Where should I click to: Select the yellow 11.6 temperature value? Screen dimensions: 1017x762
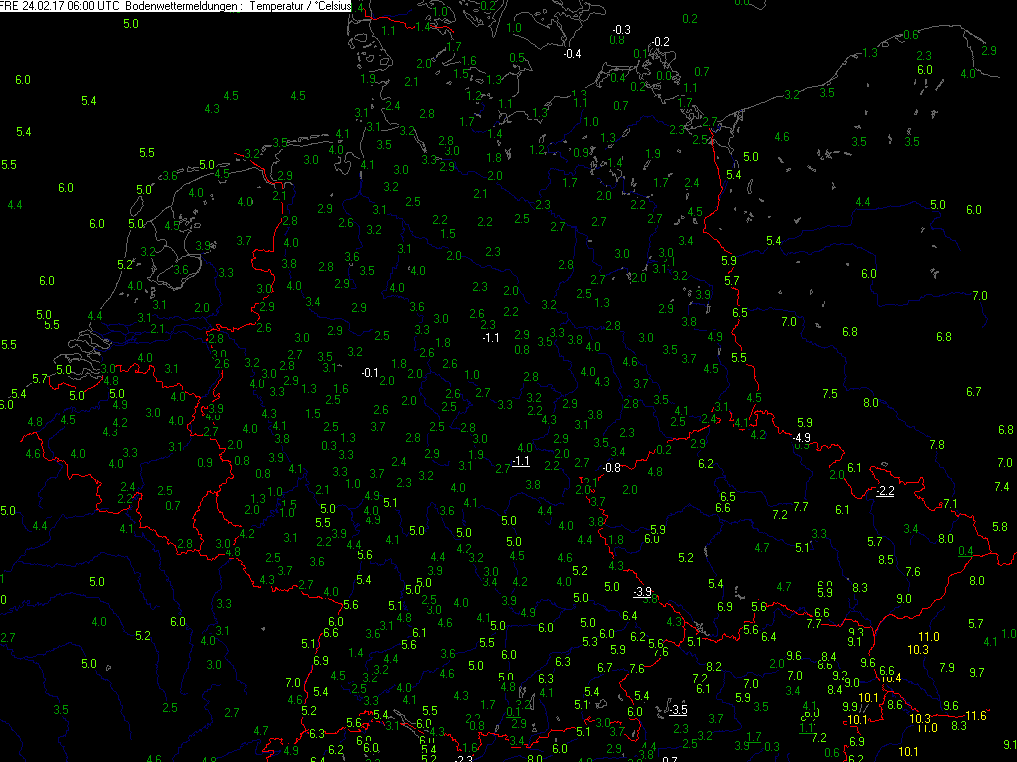pos(976,715)
